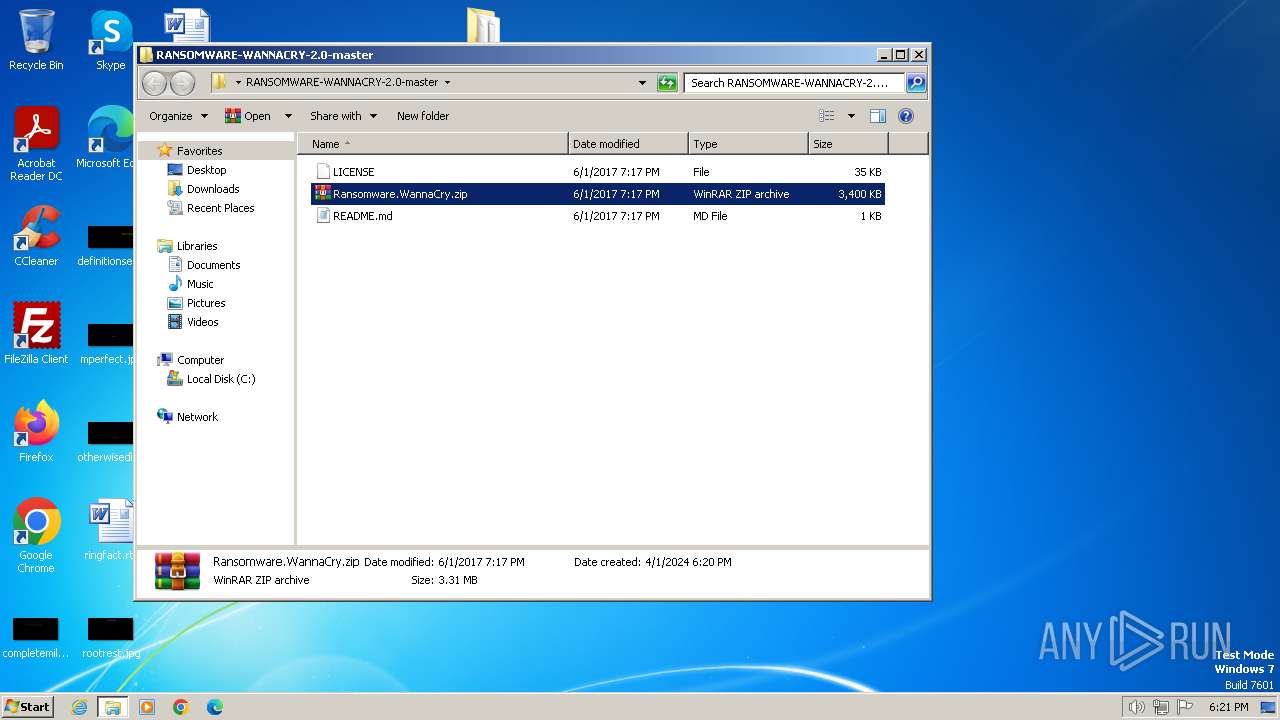Click the volume speaker tray icon
This screenshot has height=720, width=1280.
[x=1136, y=707]
